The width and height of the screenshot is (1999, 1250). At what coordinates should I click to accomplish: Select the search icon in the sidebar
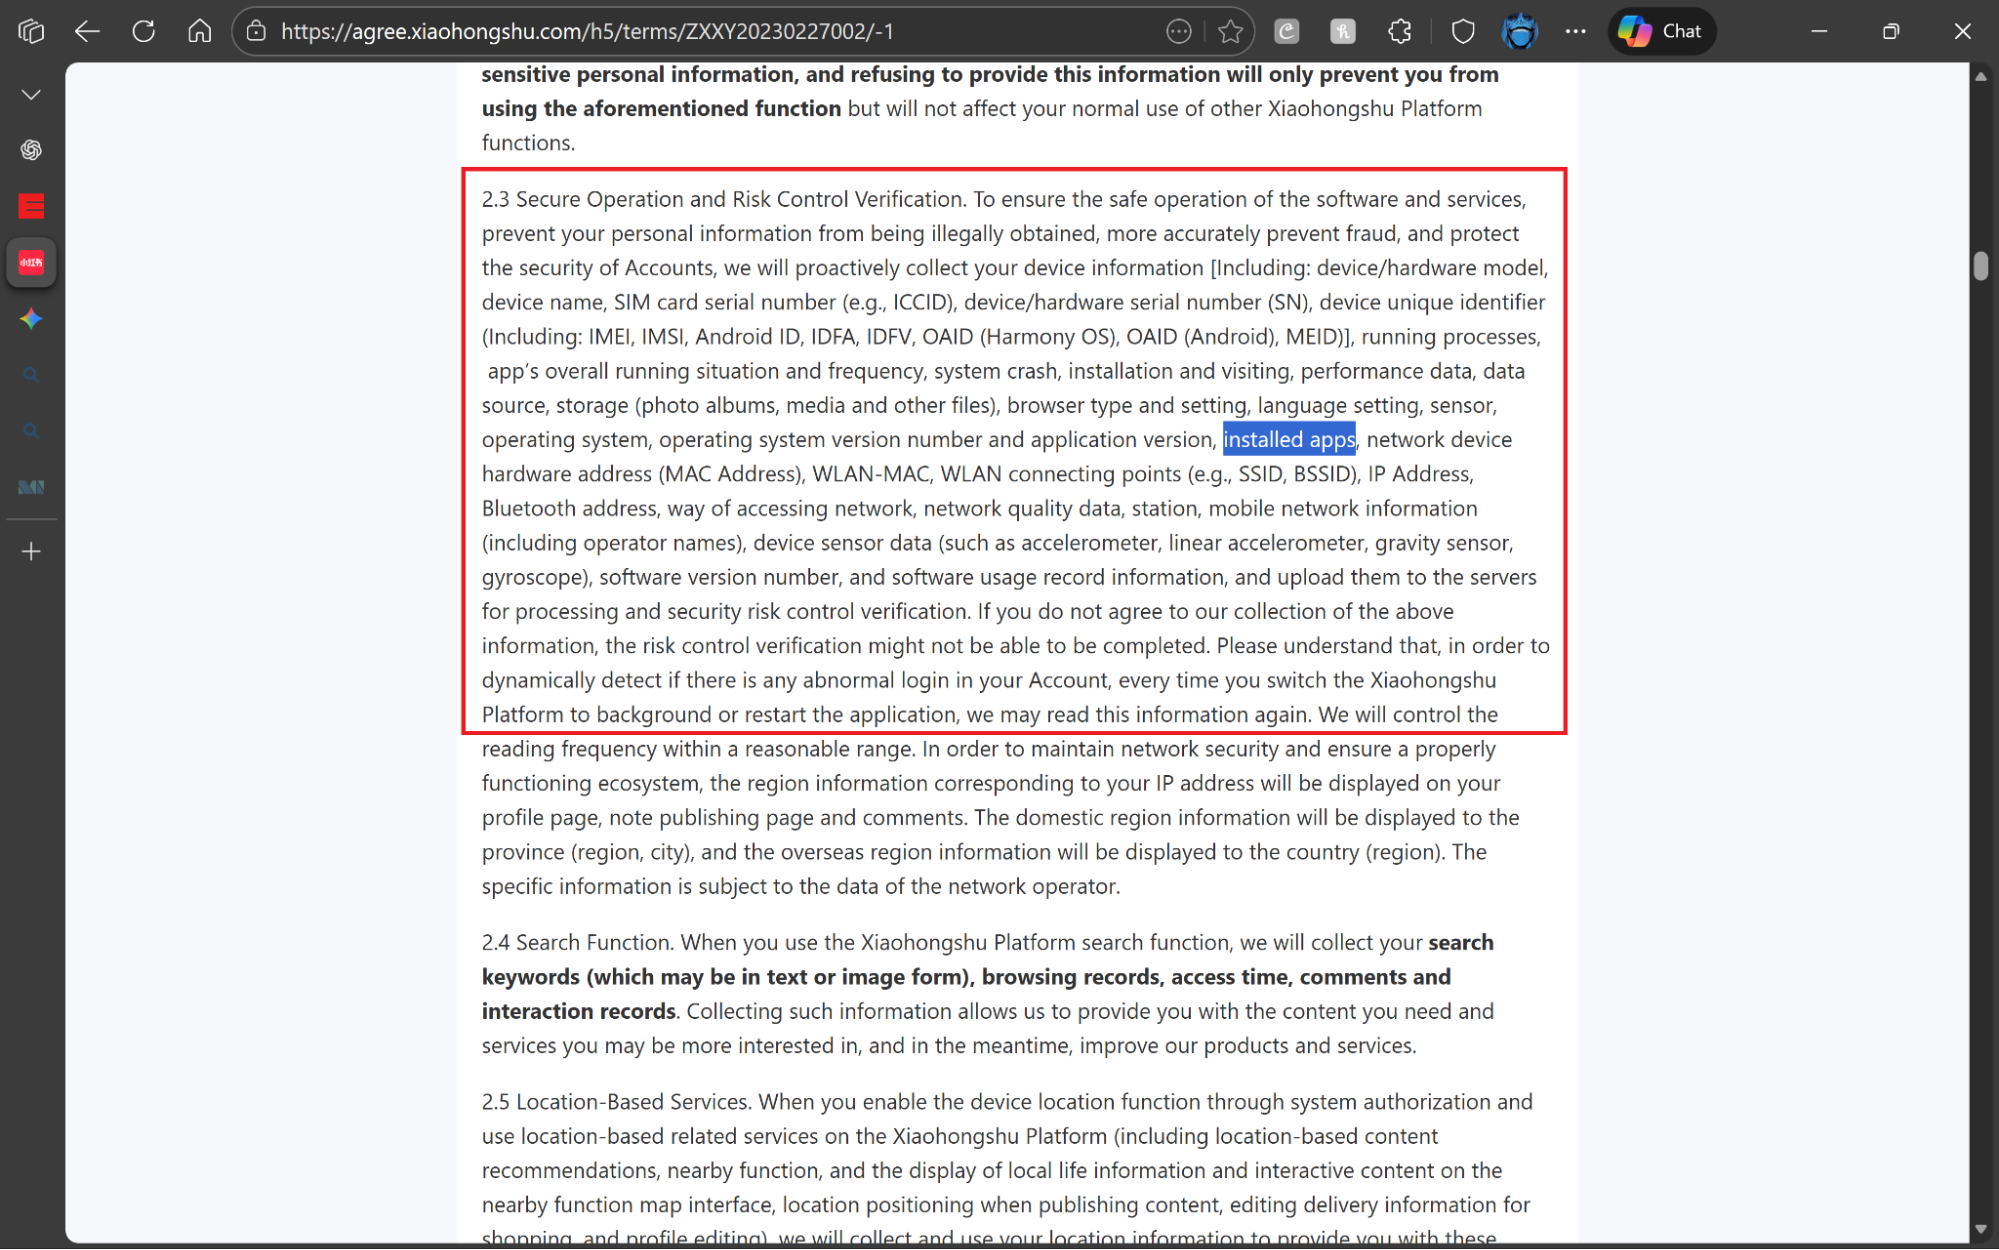point(31,375)
